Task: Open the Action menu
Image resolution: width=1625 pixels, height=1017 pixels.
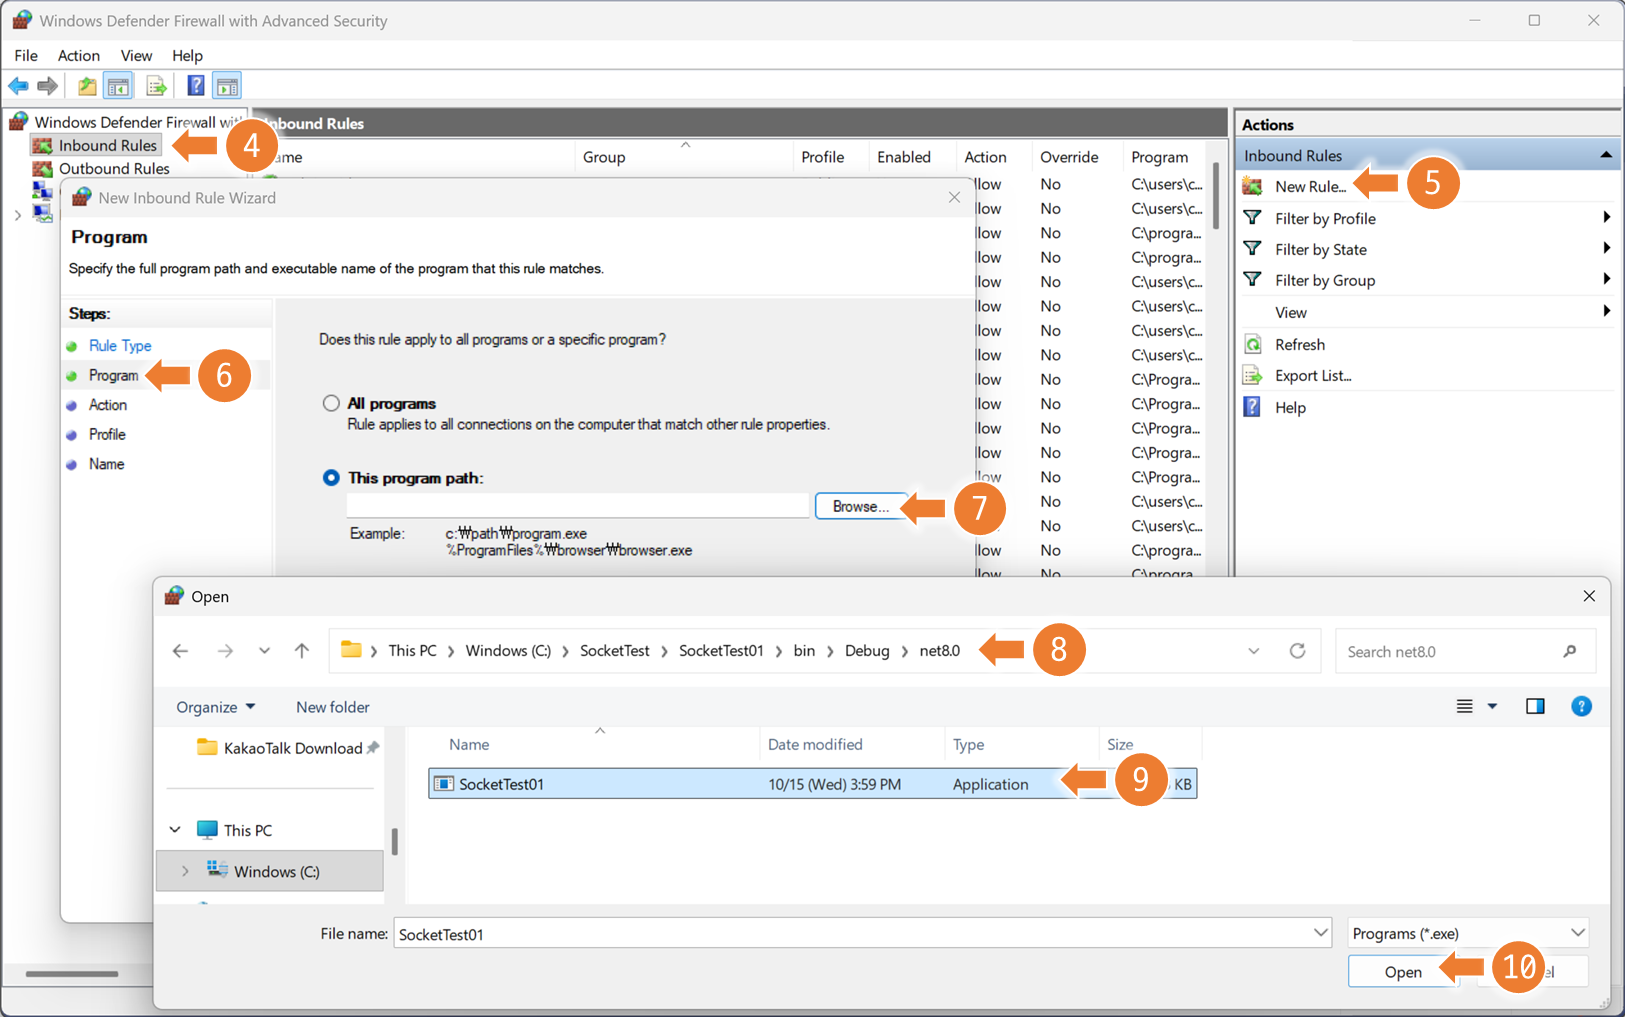Action: 78,55
